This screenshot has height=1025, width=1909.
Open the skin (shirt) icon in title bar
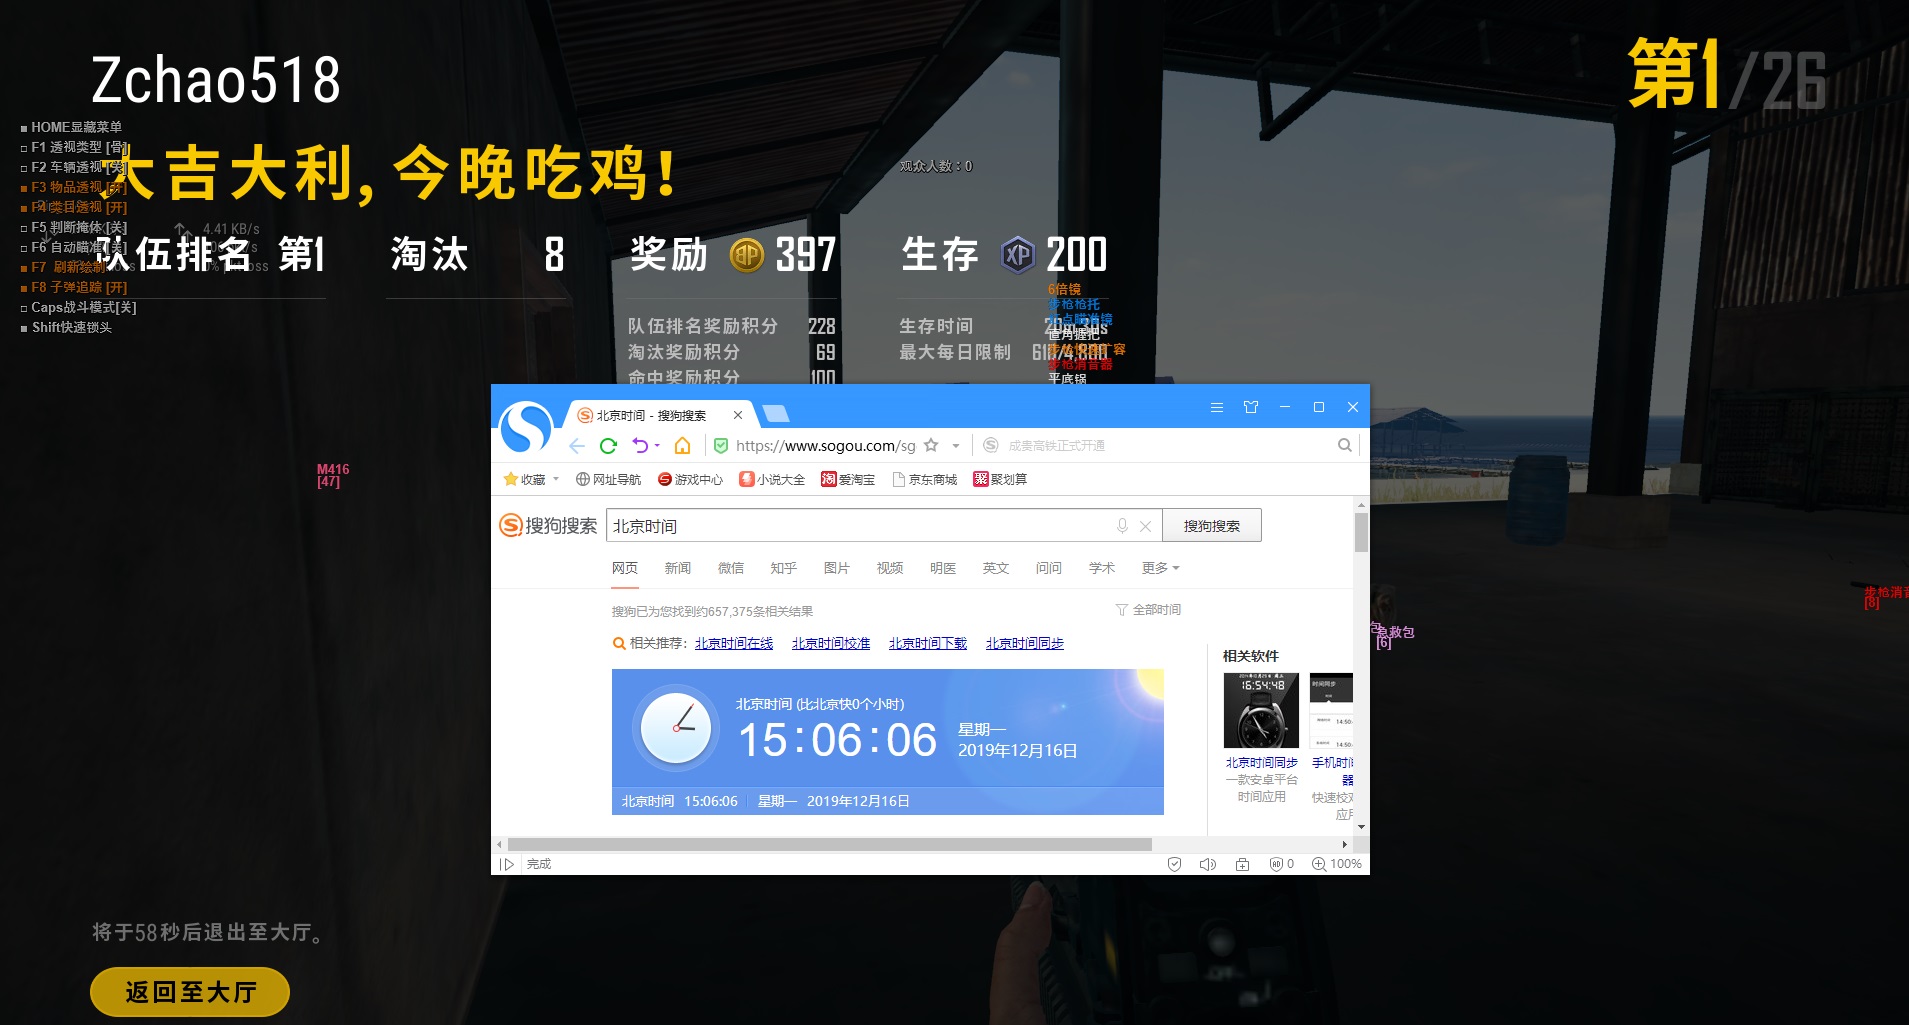[x=1250, y=407]
